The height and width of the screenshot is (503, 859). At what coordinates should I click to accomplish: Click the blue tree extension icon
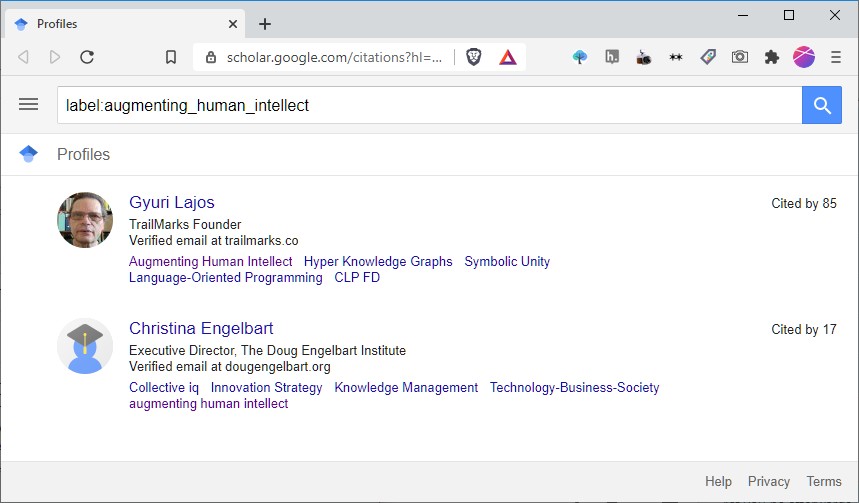coord(580,57)
